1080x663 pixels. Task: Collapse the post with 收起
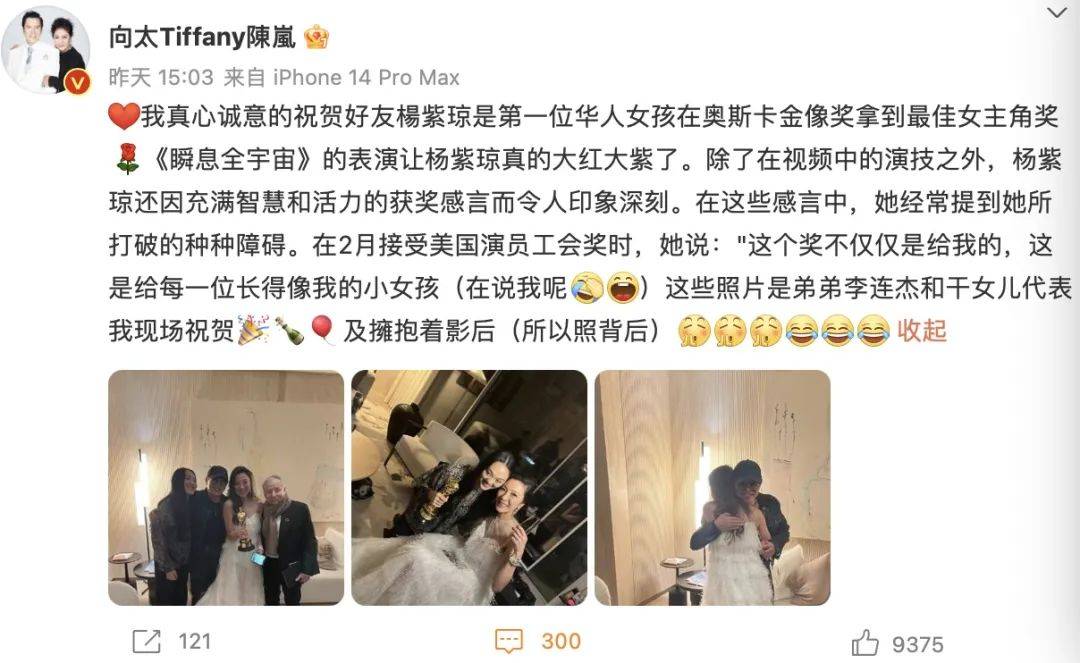pyautogui.click(x=921, y=330)
